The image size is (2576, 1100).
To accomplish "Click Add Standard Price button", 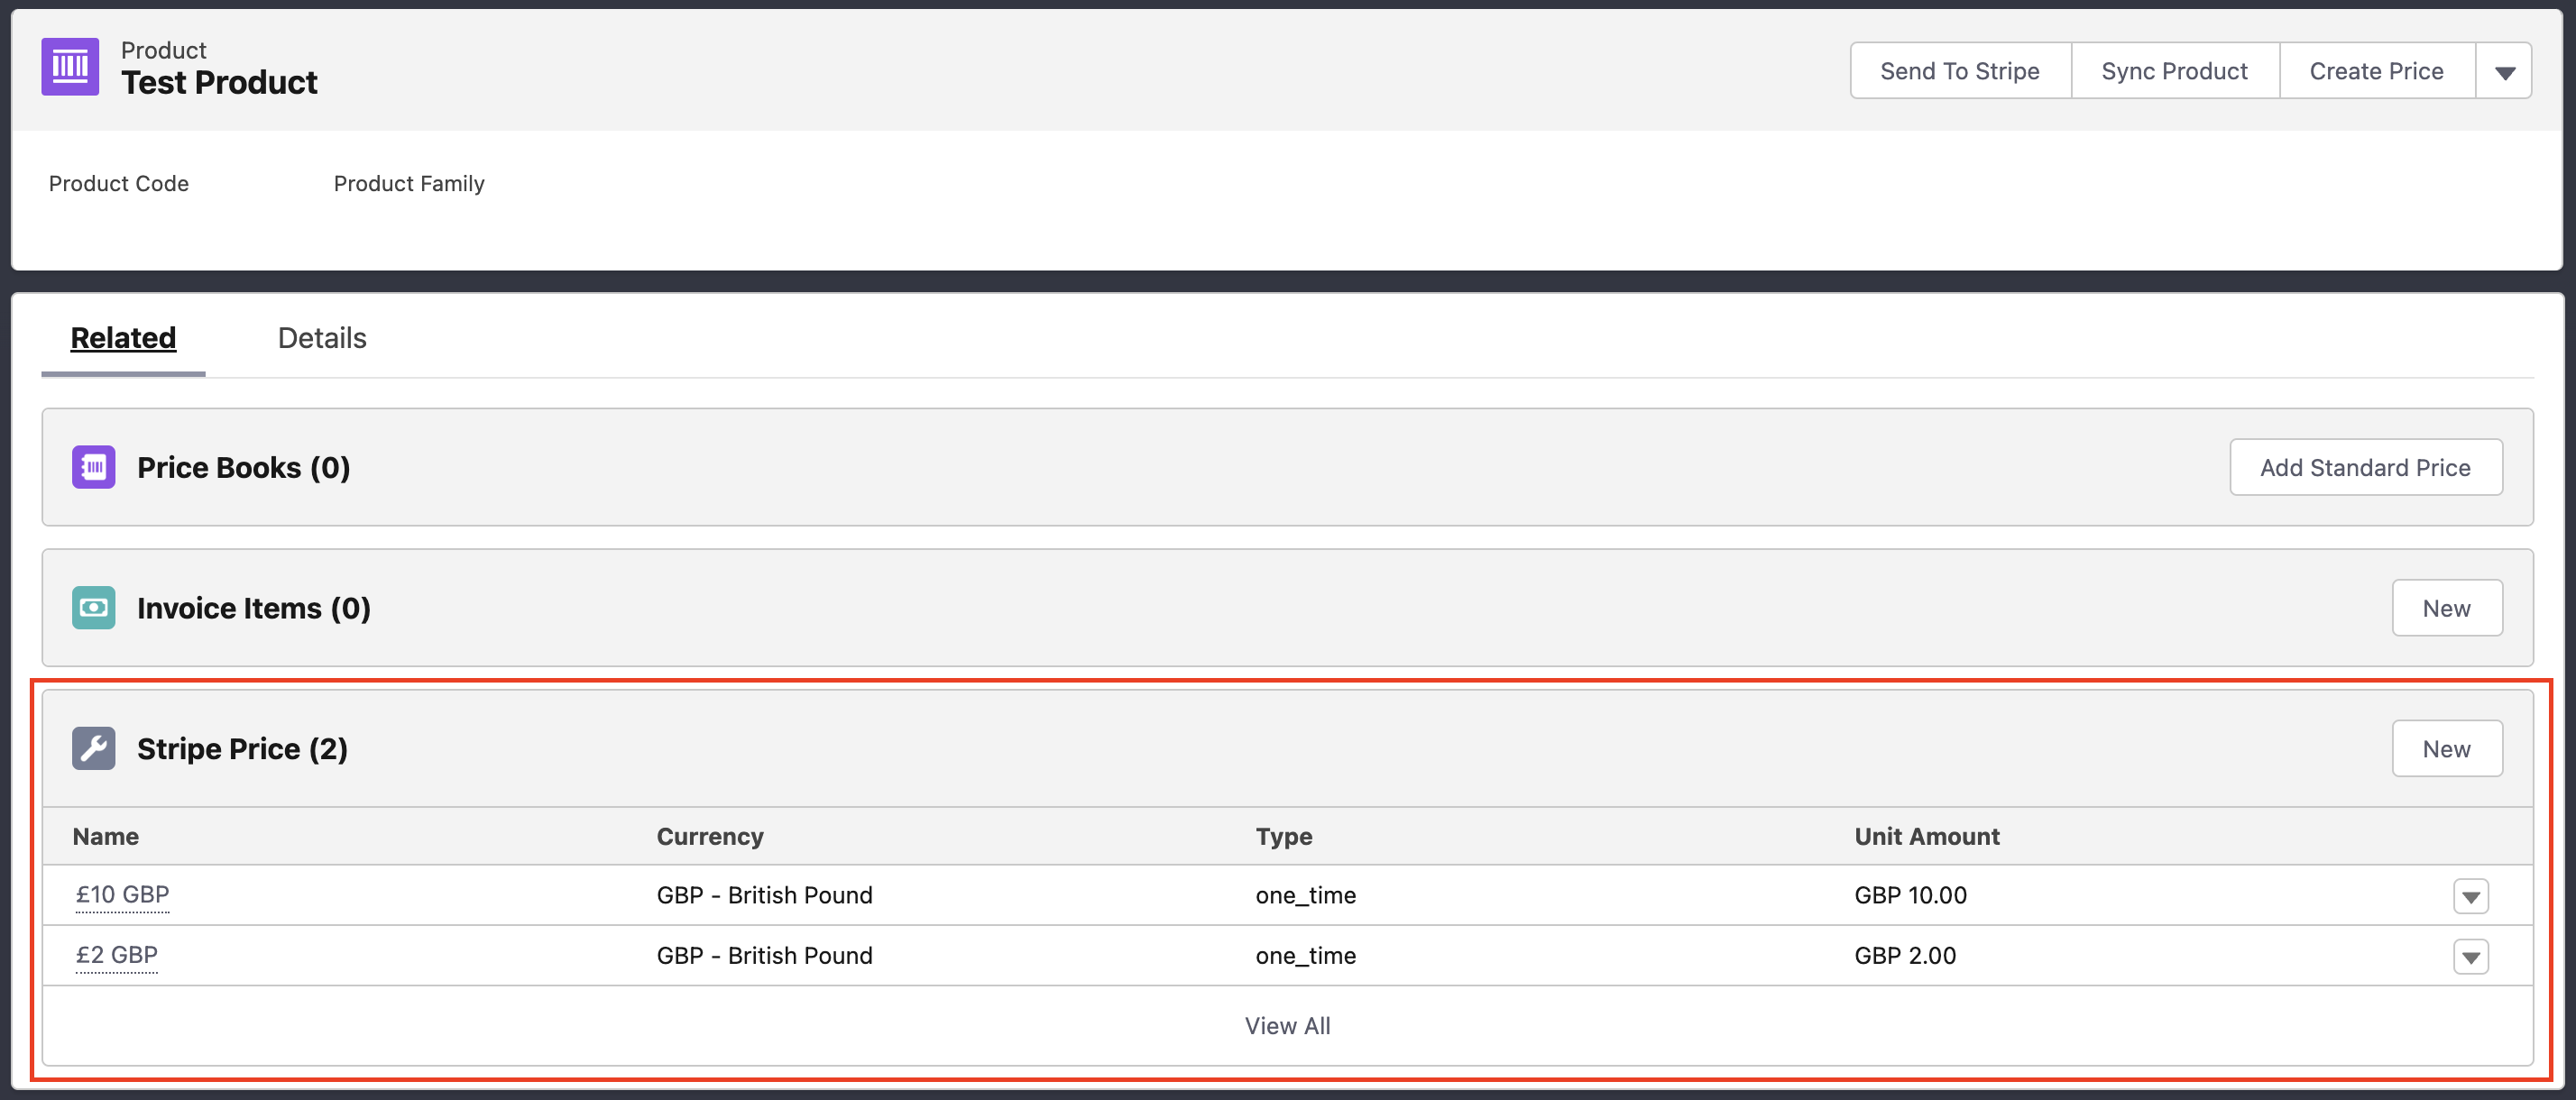I will coord(2365,467).
